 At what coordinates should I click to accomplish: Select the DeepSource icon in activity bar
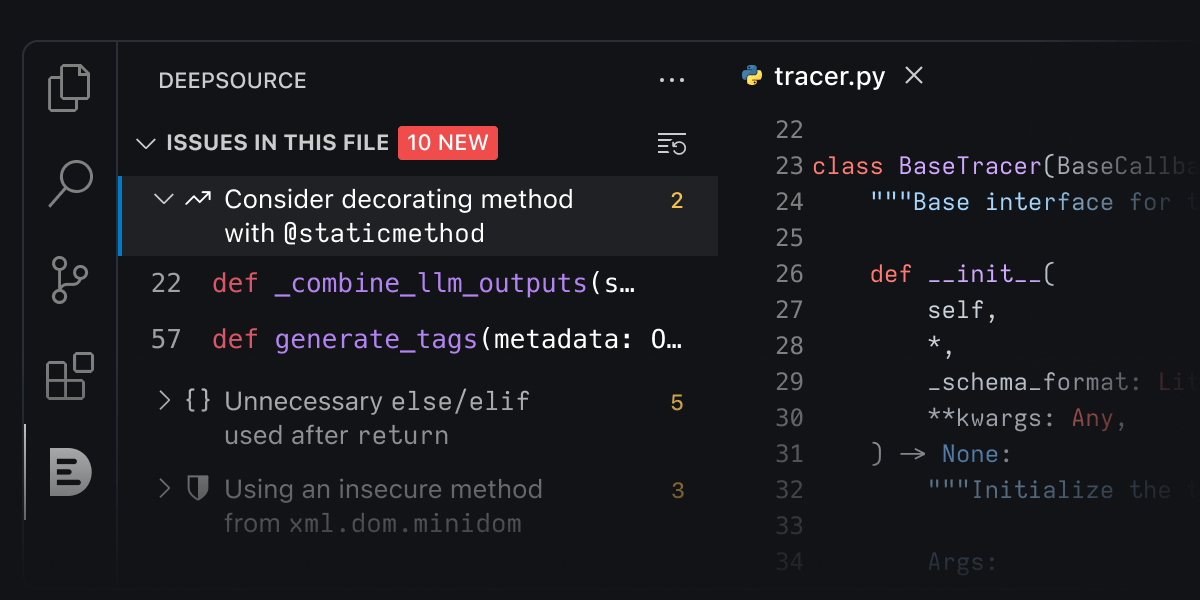tap(69, 474)
